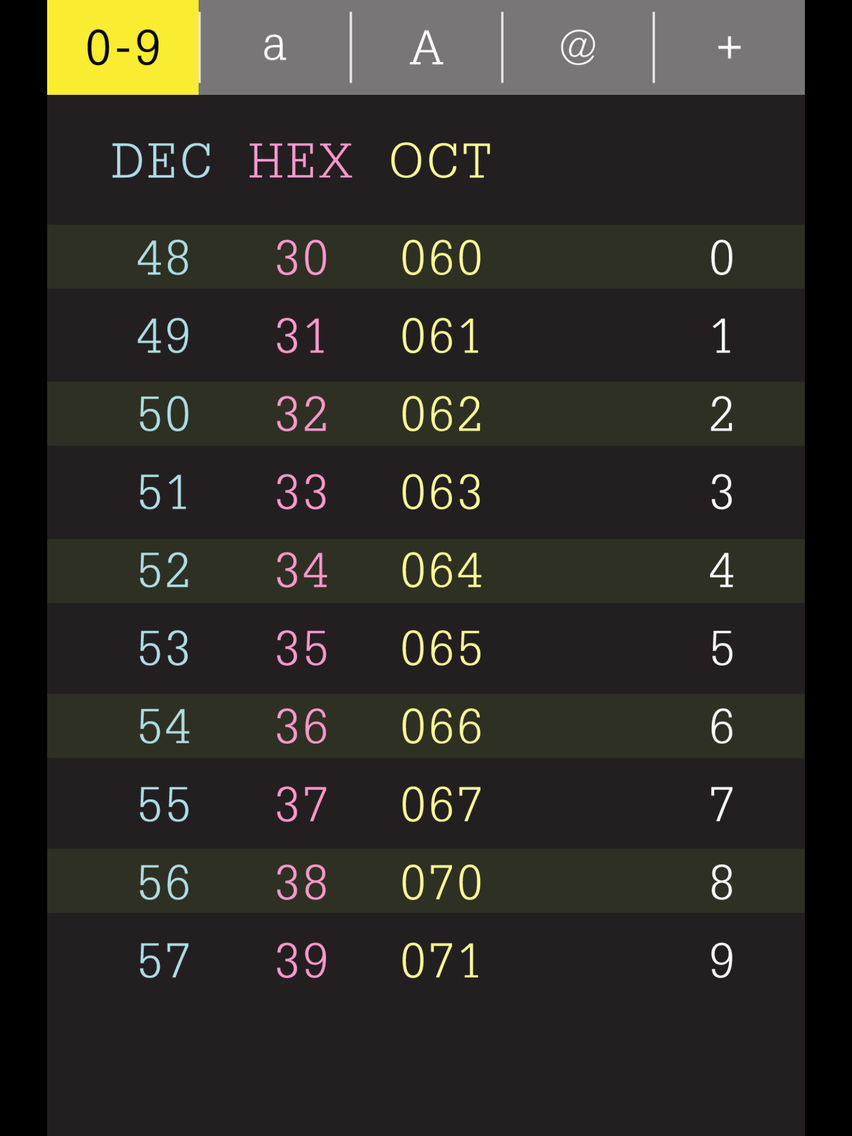Open the uppercase letters tab labeled A
Screen dimensions: 852x1136
[425, 46]
